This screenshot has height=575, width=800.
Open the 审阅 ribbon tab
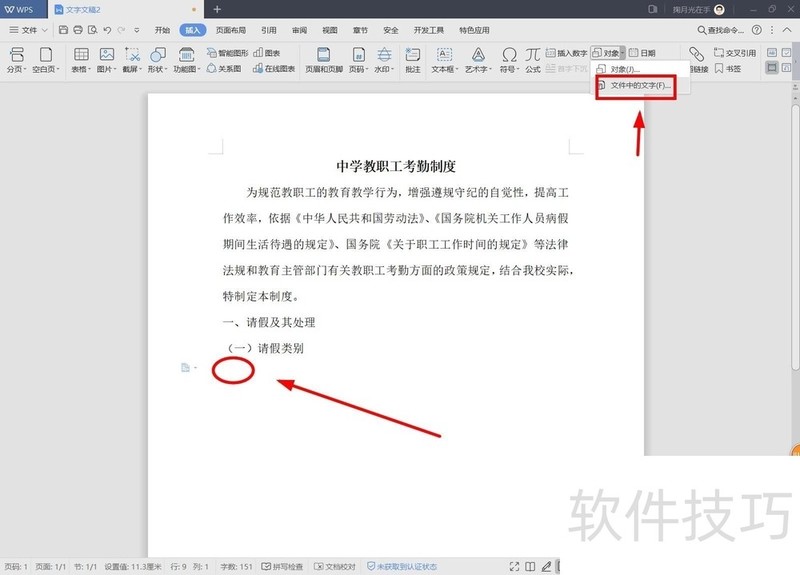coord(299,30)
